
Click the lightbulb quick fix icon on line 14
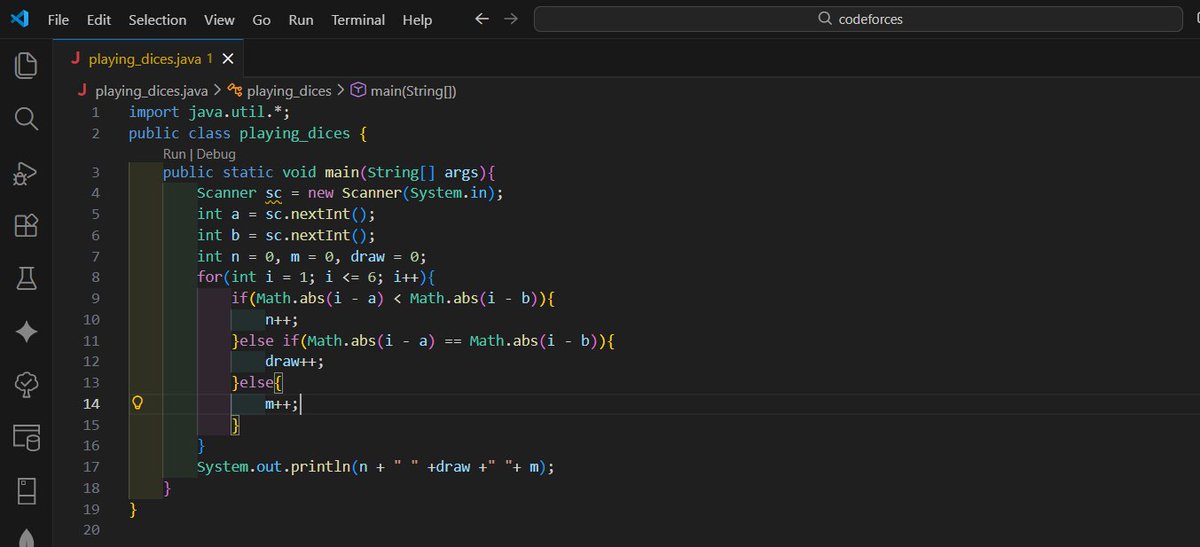(140, 403)
